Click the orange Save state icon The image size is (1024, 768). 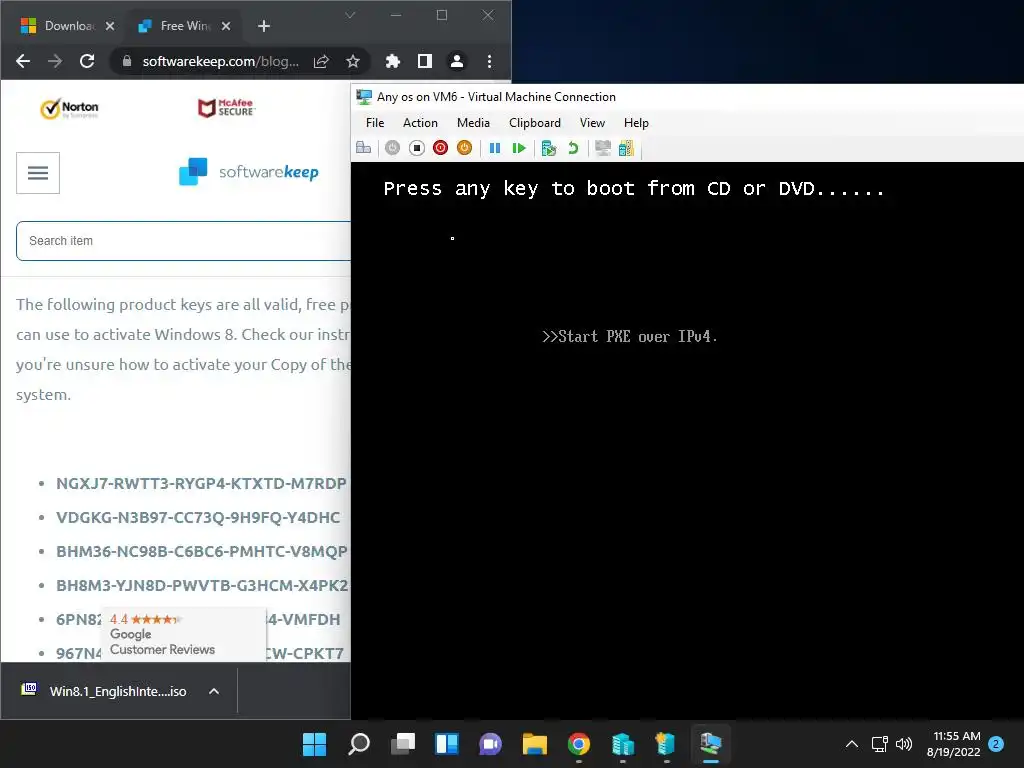tap(464, 148)
